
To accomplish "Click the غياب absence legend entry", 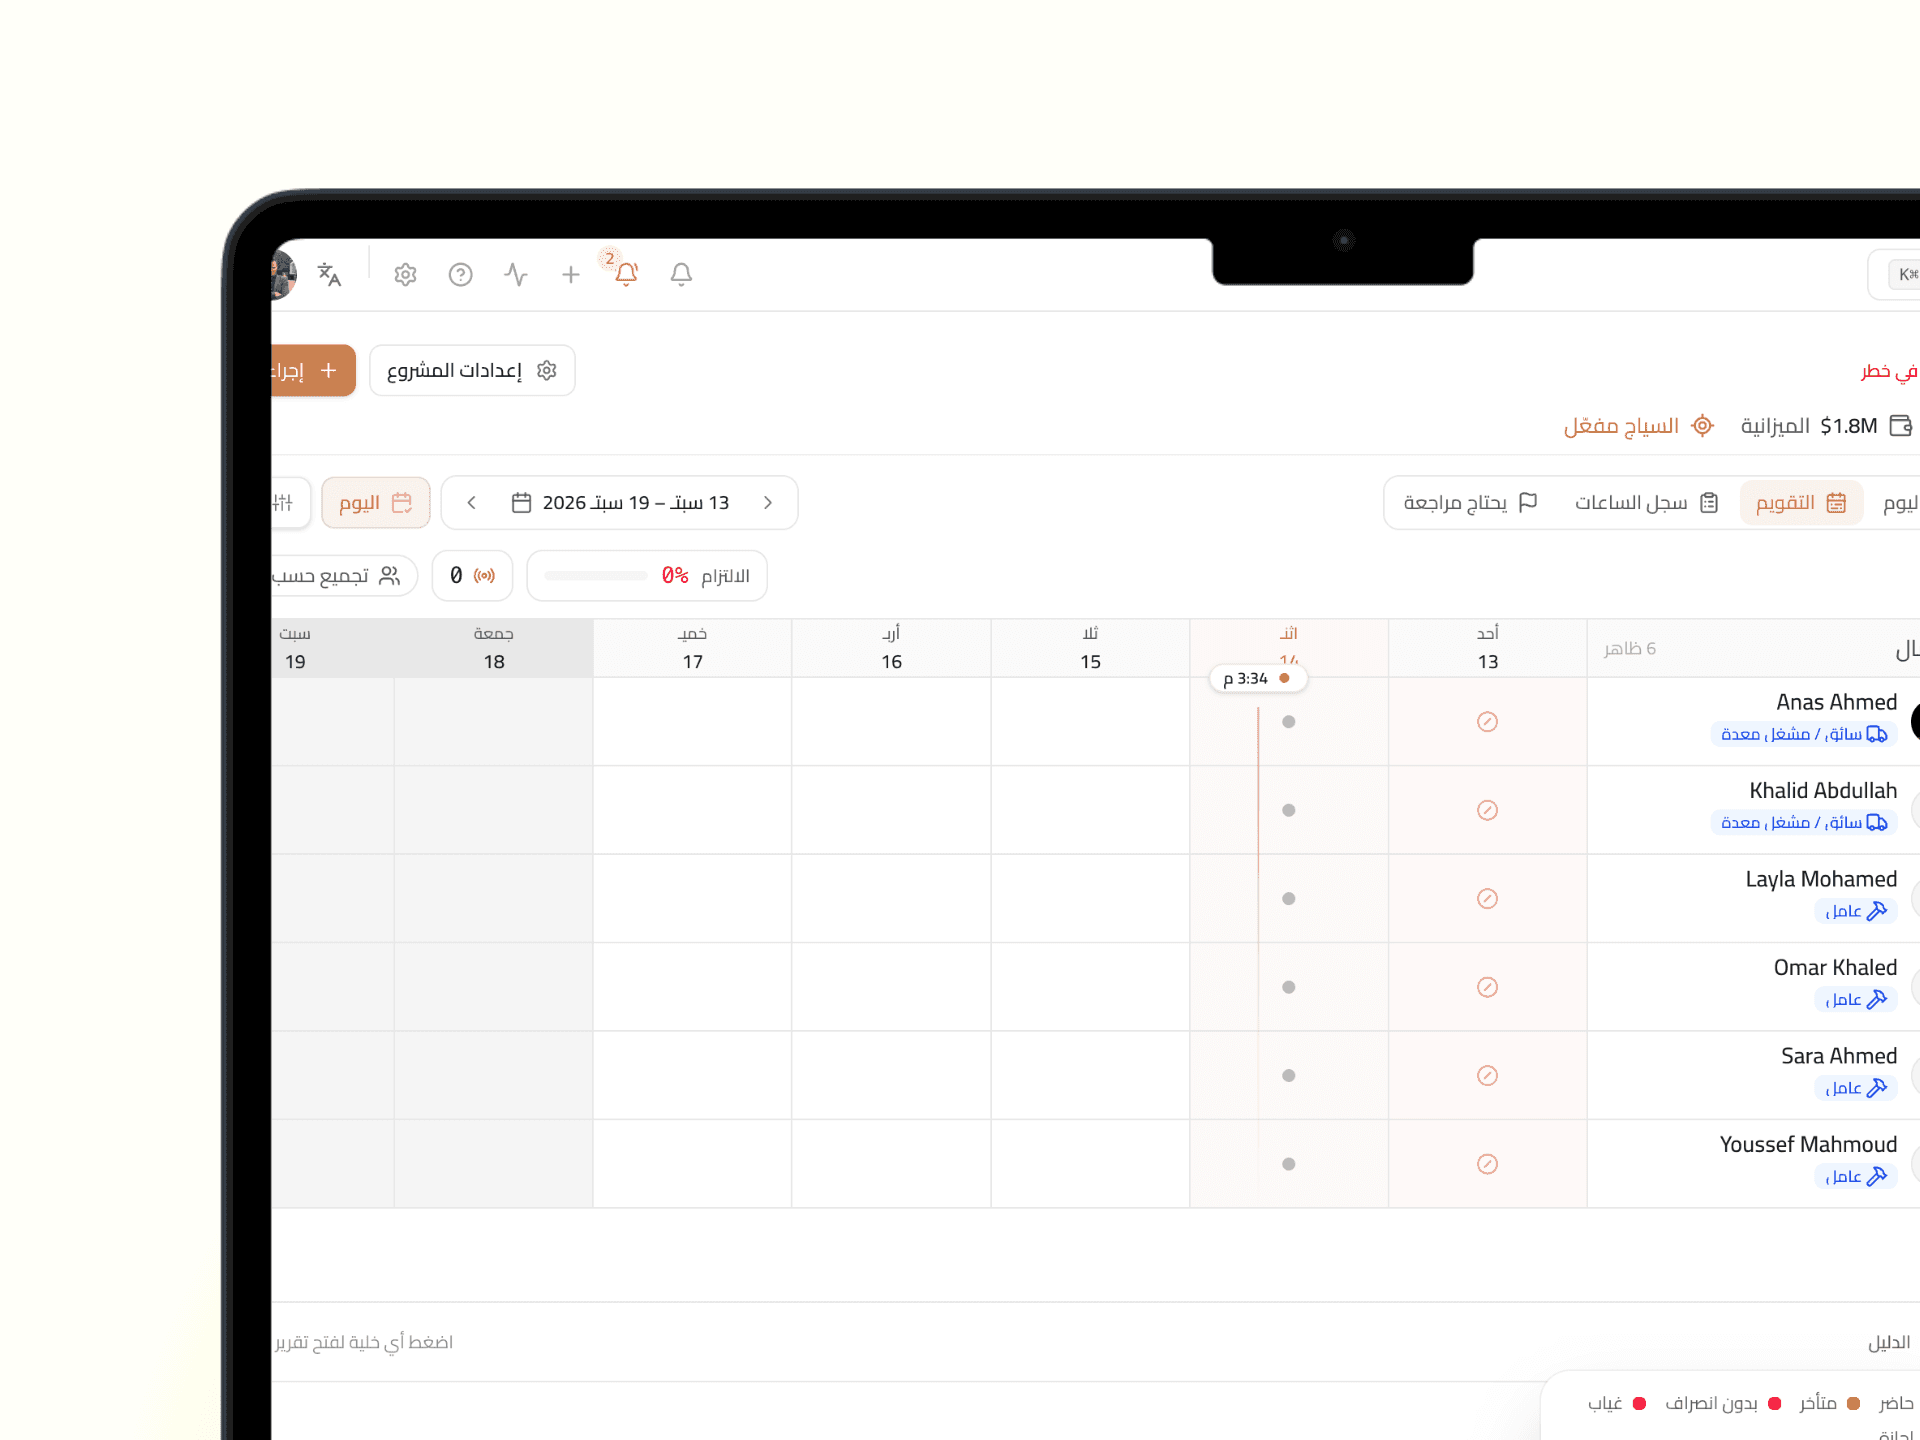I will click(1616, 1404).
